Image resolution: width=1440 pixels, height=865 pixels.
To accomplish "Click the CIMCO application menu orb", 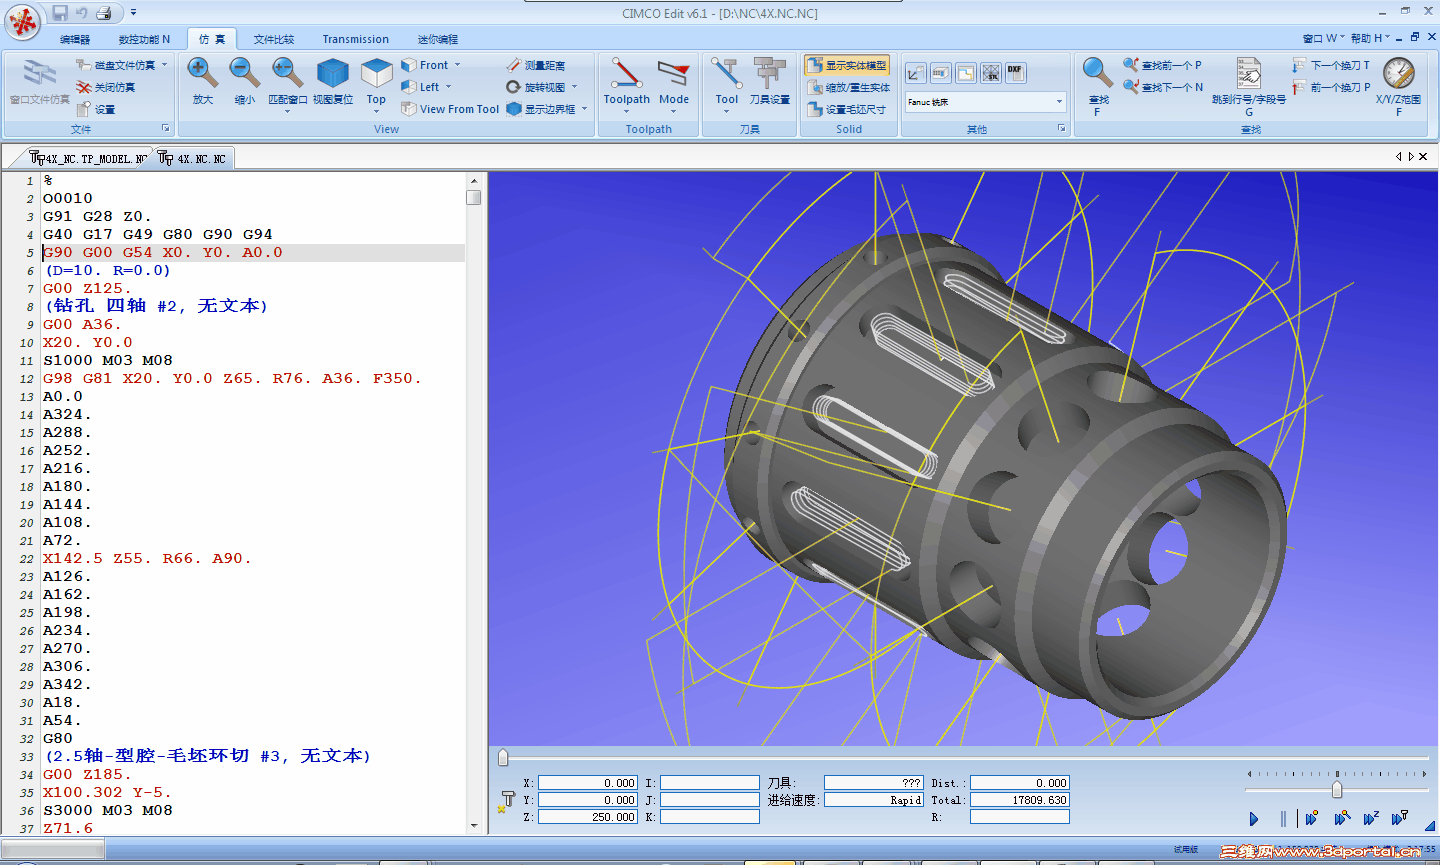I will [x=22, y=22].
